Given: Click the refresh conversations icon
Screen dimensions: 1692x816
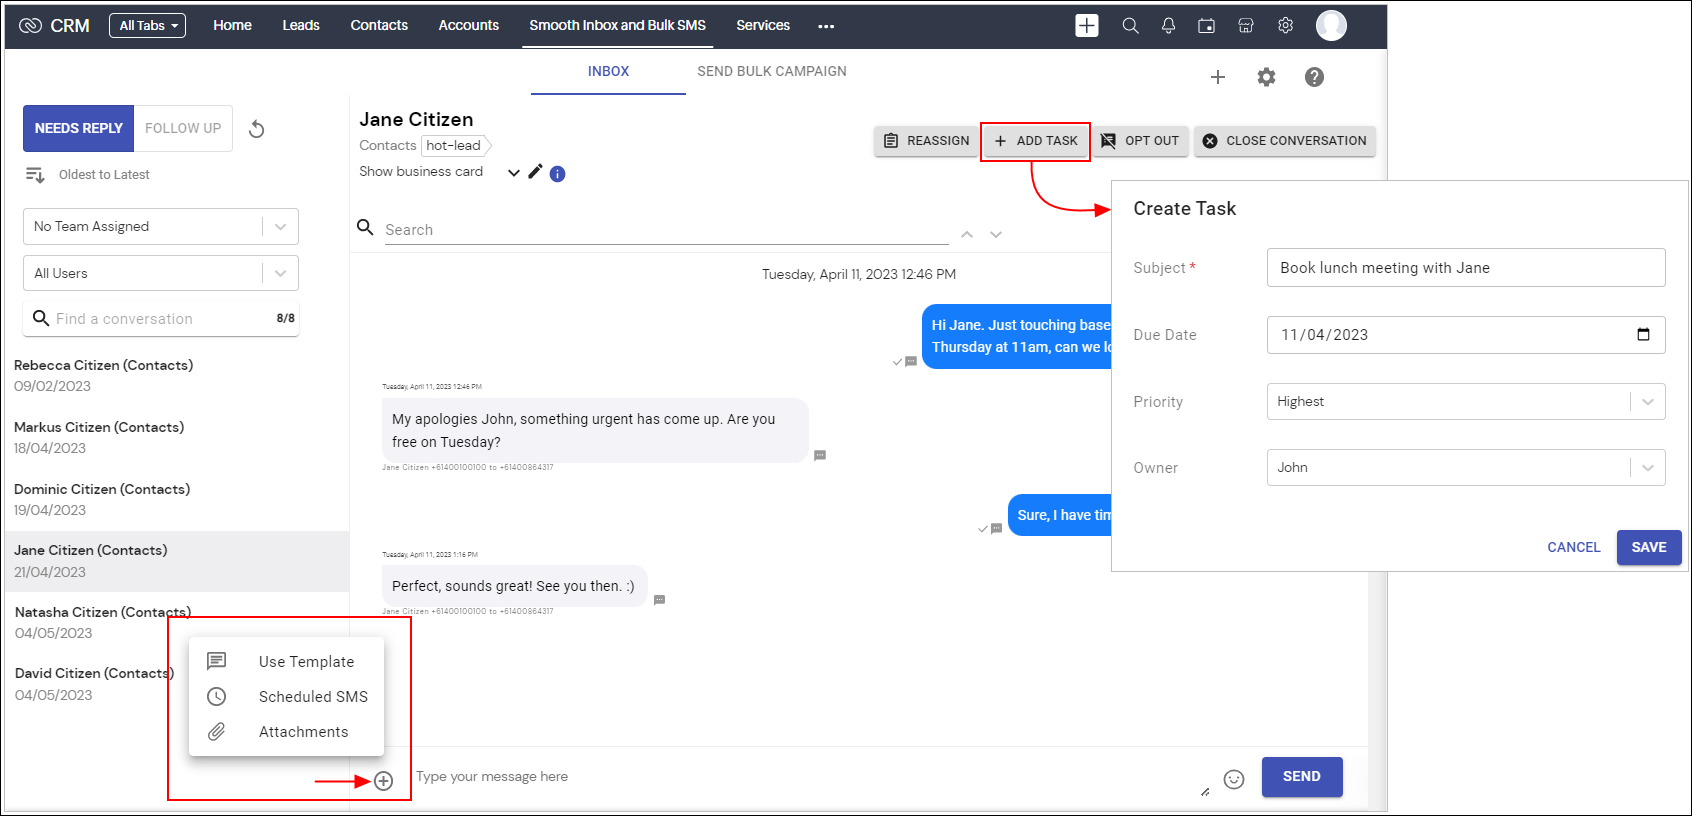Looking at the screenshot, I should [x=256, y=129].
